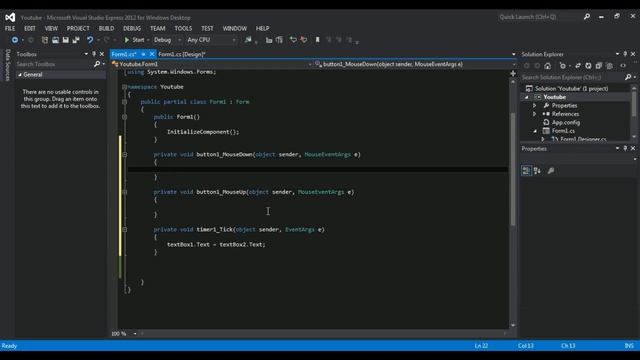Collapse the Youtube project node
This screenshot has width=640, height=360.
tap(527, 97)
